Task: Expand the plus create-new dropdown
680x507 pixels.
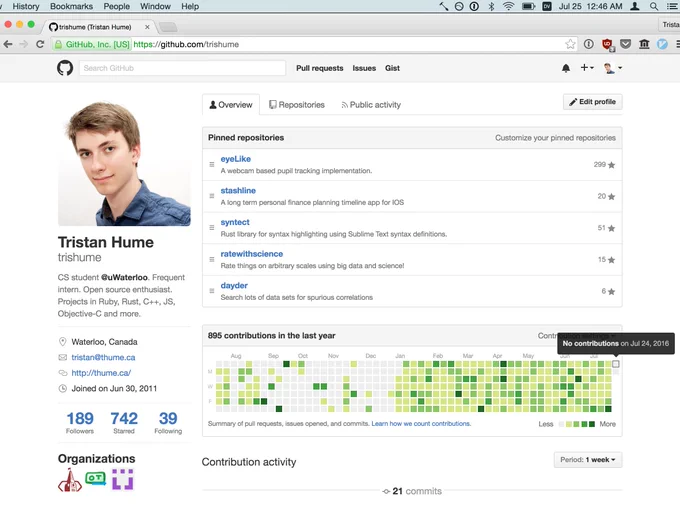Action: (587, 68)
